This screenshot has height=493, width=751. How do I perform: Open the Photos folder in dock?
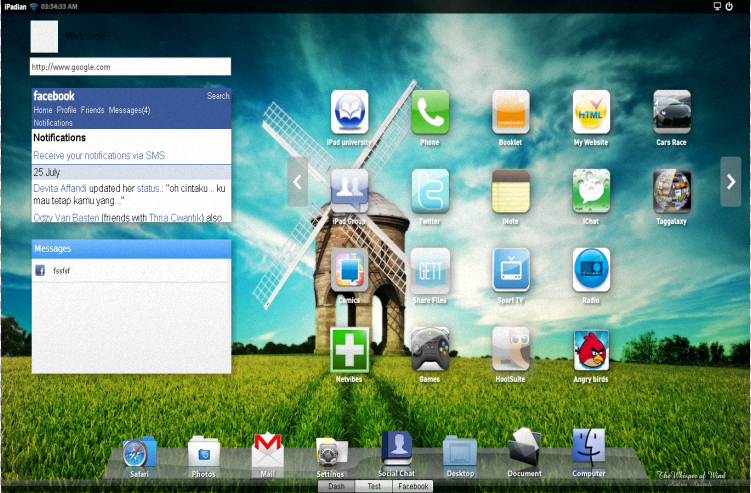204,452
